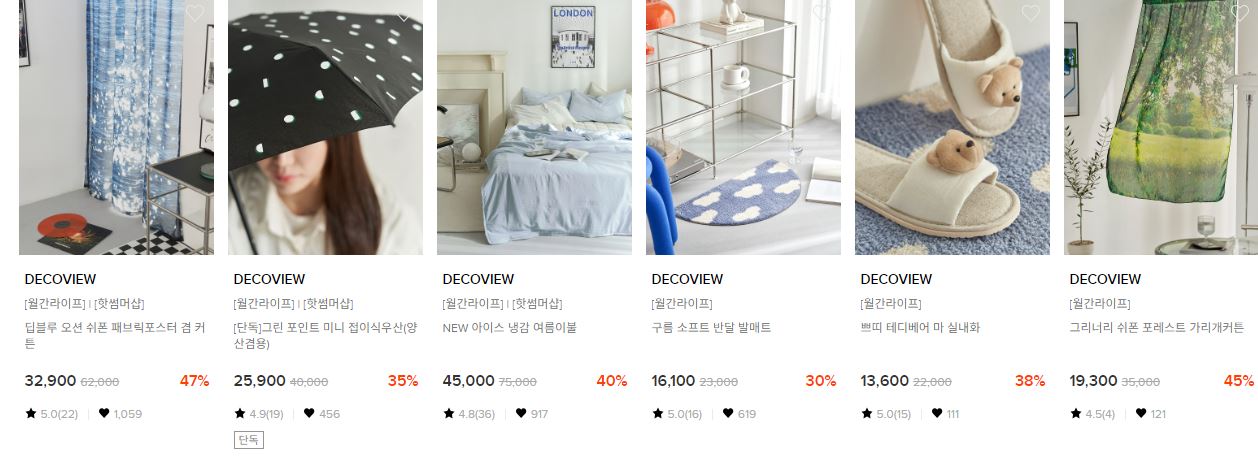Open product titled NEW 아이스 냉감 여름이불
Image resolution: width=1258 pixels, height=459 pixels.
coord(509,327)
